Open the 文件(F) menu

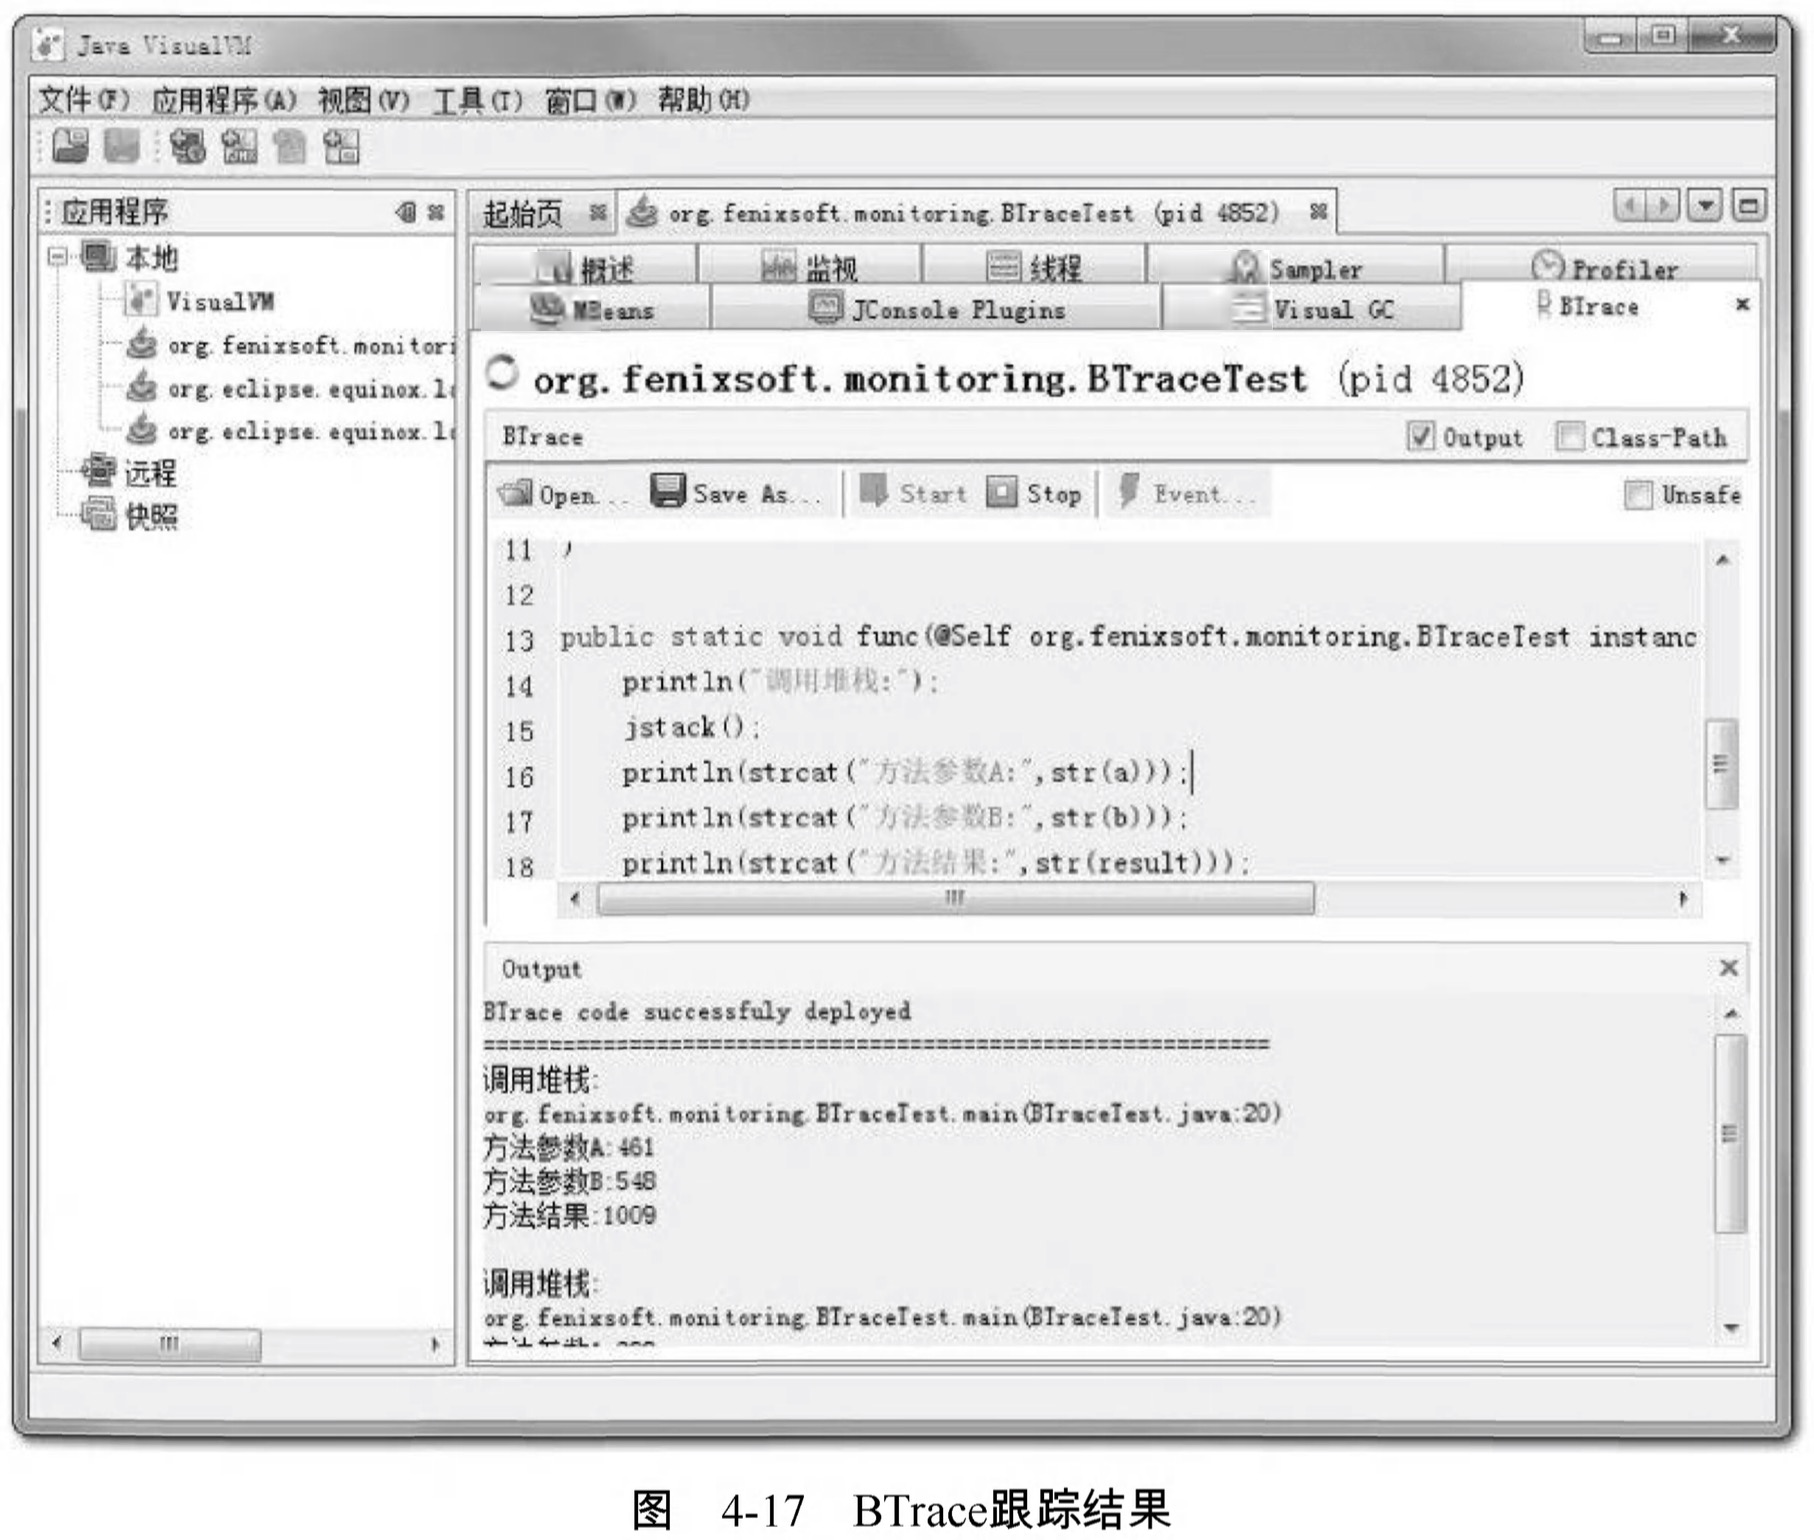[x=84, y=100]
